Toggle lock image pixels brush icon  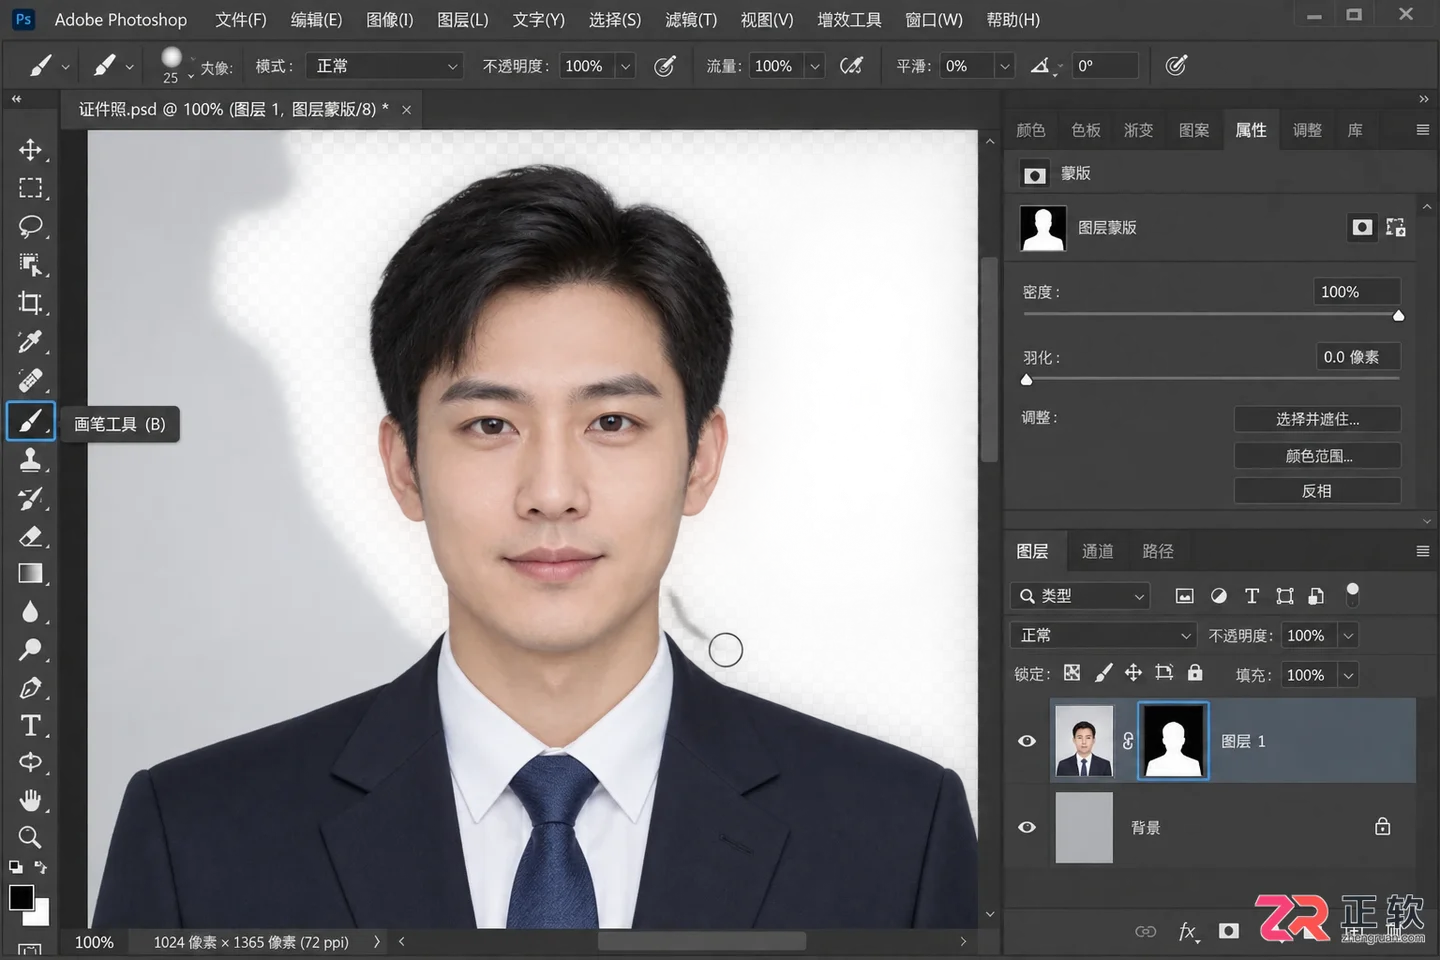[x=1103, y=673]
